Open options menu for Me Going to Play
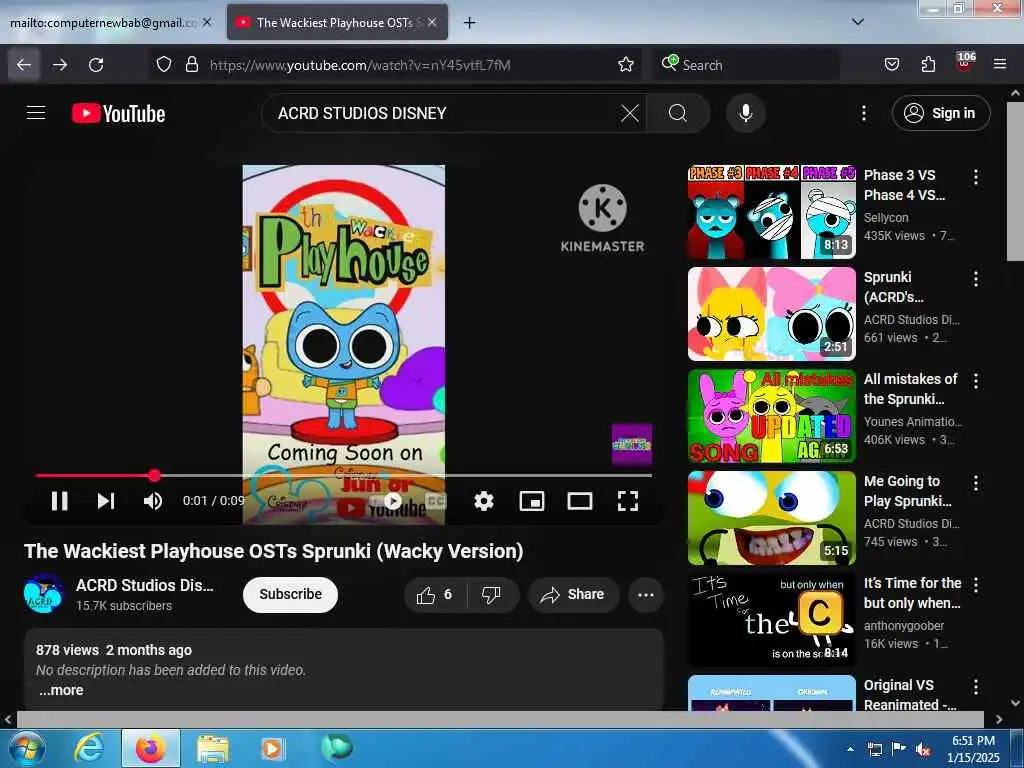1024x768 pixels. pyautogui.click(x=976, y=483)
